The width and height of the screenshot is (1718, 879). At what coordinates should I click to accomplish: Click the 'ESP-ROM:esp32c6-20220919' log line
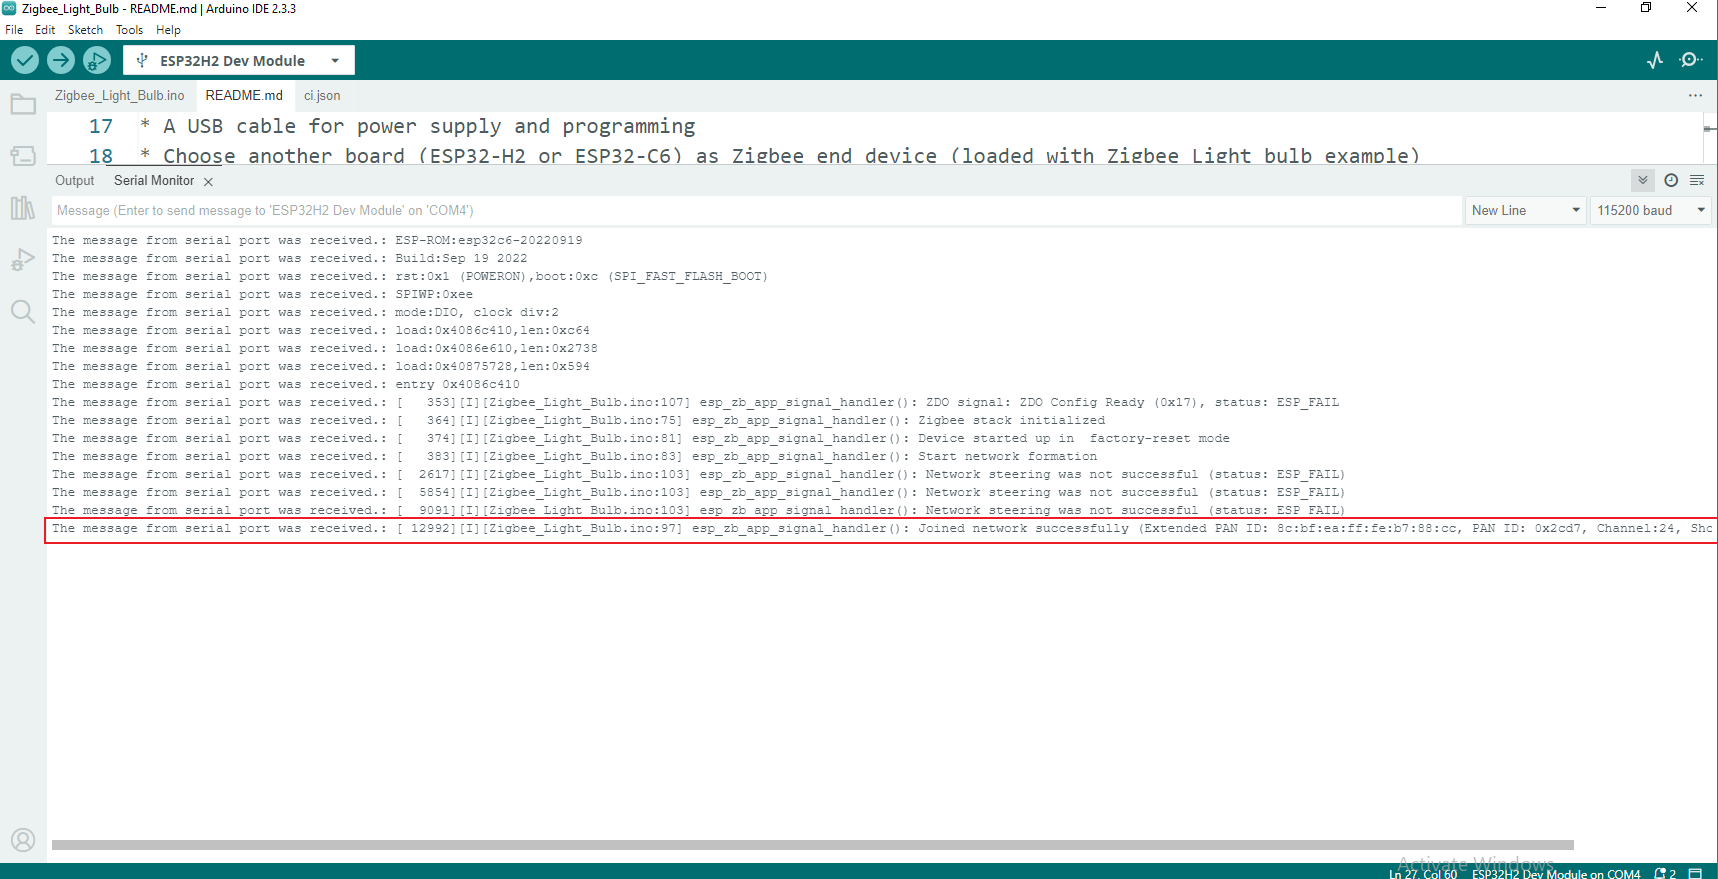317,240
